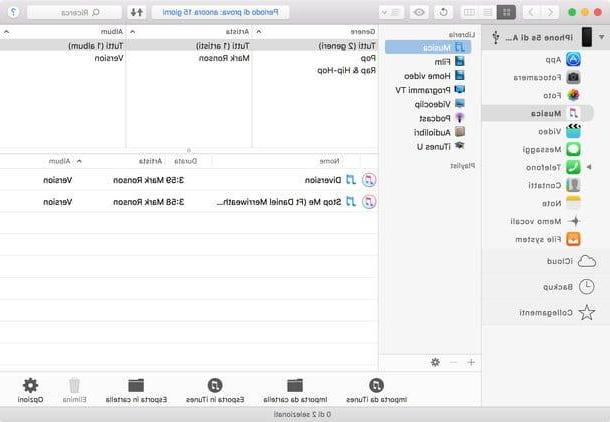Select Musica in the device sidebar

pyautogui.click(x=537, y=113)
